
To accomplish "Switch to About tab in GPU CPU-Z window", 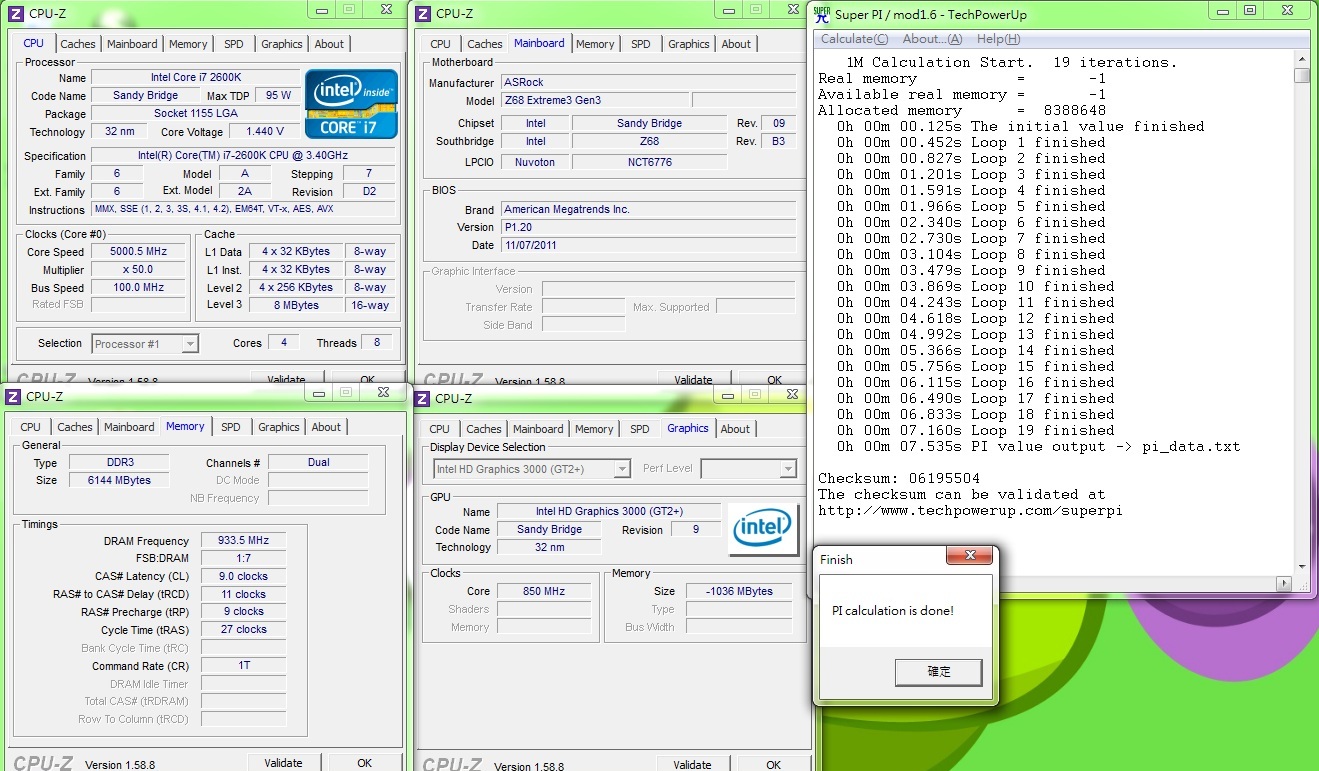I will pyautogui.click(x=735, y=429).
